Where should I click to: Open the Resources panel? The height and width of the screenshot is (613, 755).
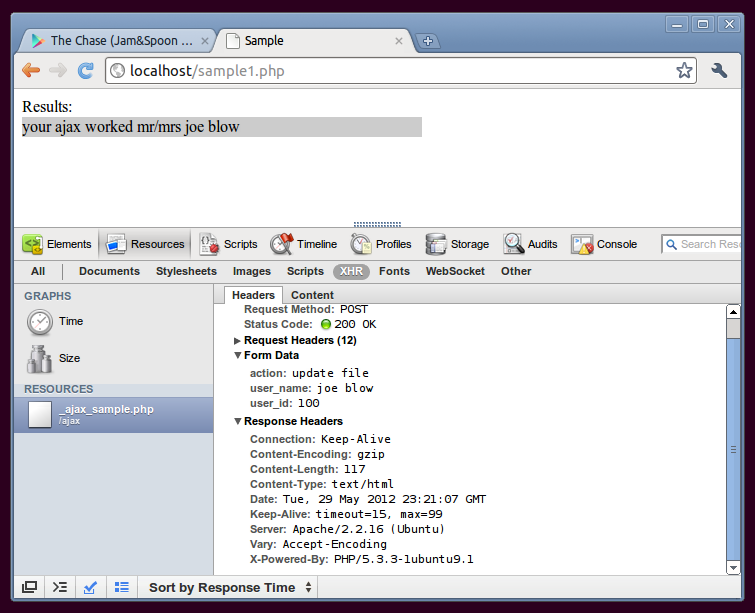(145, 244)
